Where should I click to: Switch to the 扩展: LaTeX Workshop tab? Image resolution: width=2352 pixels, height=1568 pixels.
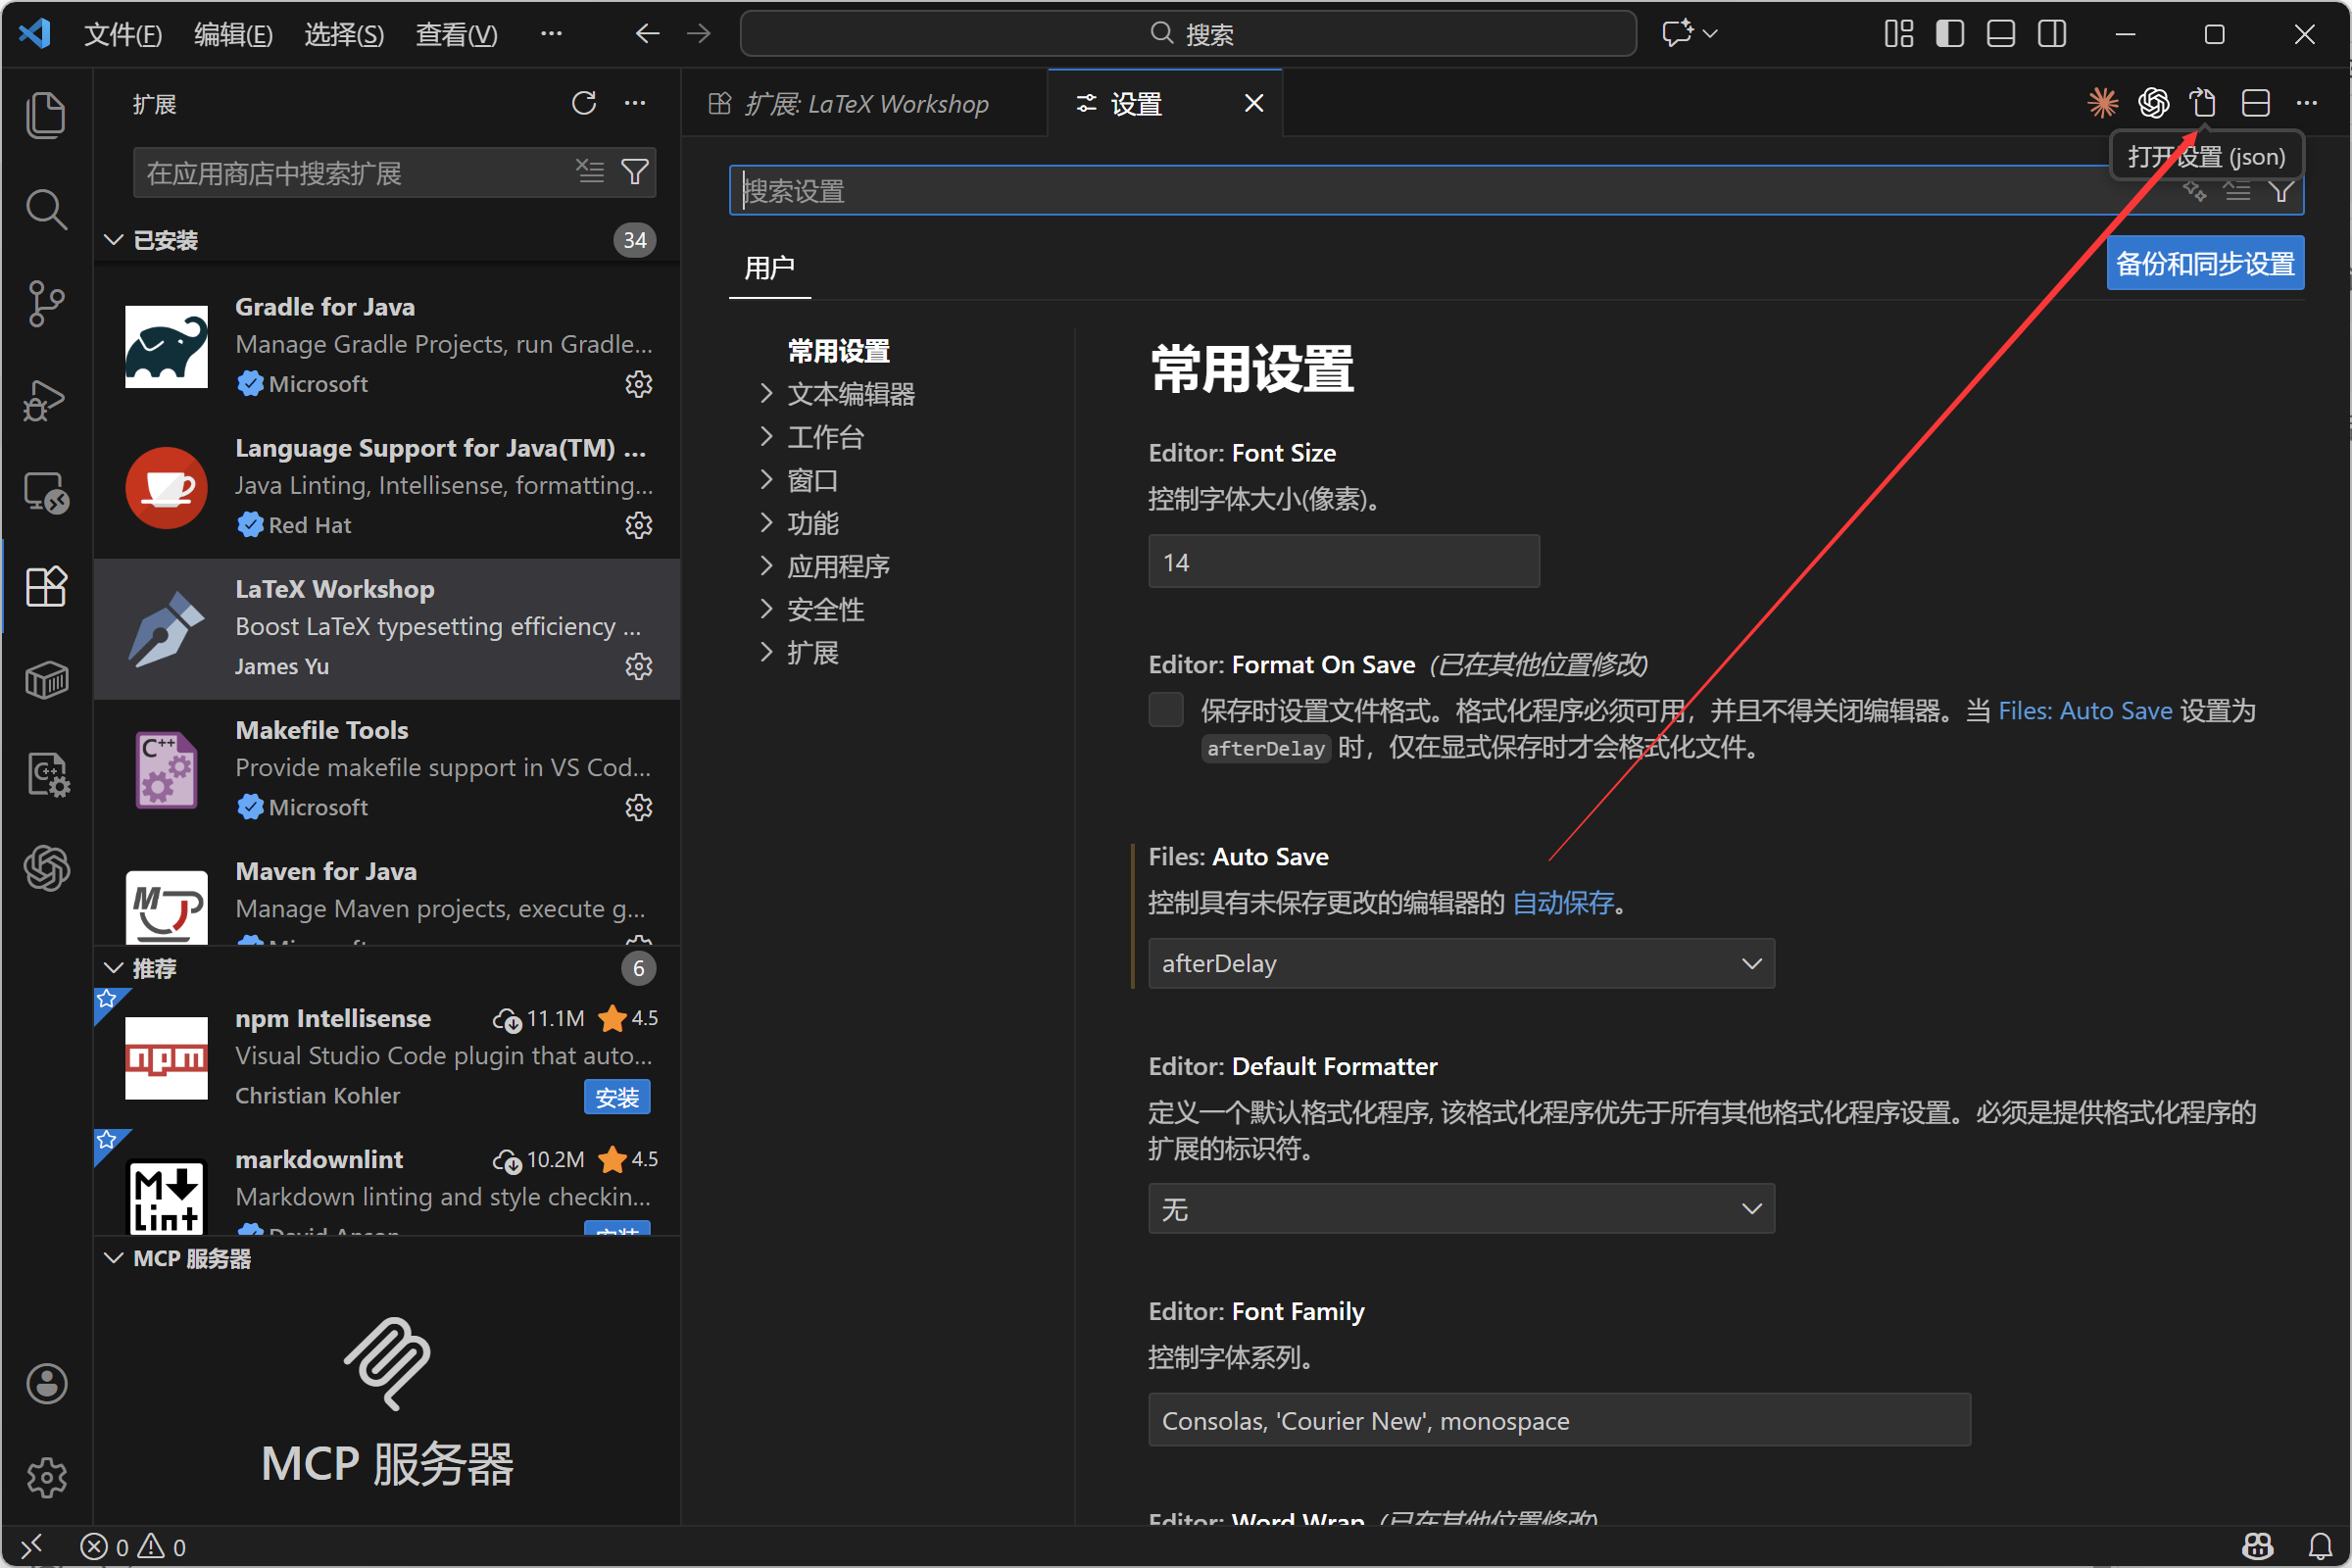click(x=865, y=103)
